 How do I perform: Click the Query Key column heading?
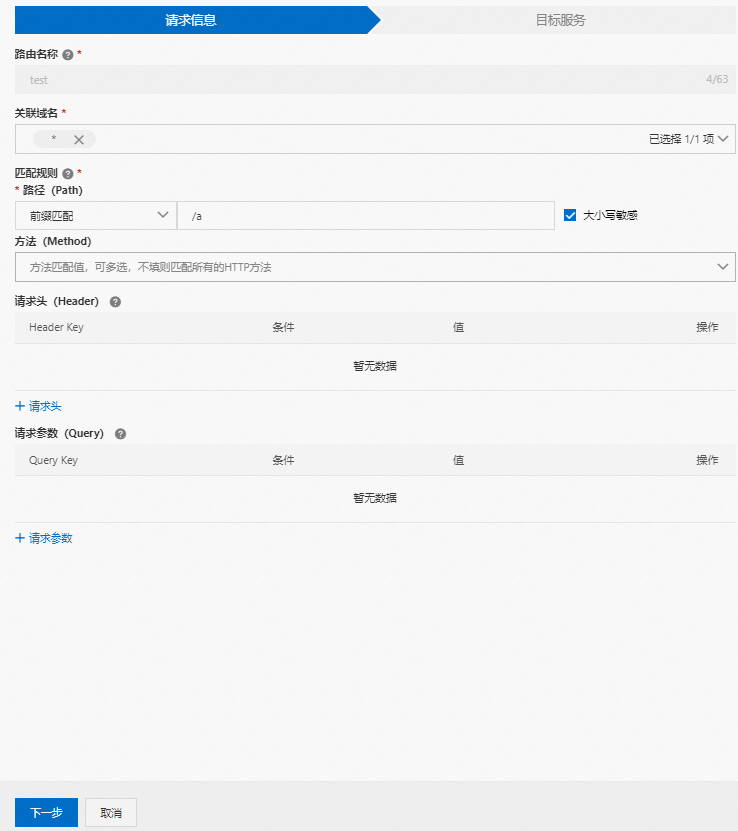click(x=53, y=460)
